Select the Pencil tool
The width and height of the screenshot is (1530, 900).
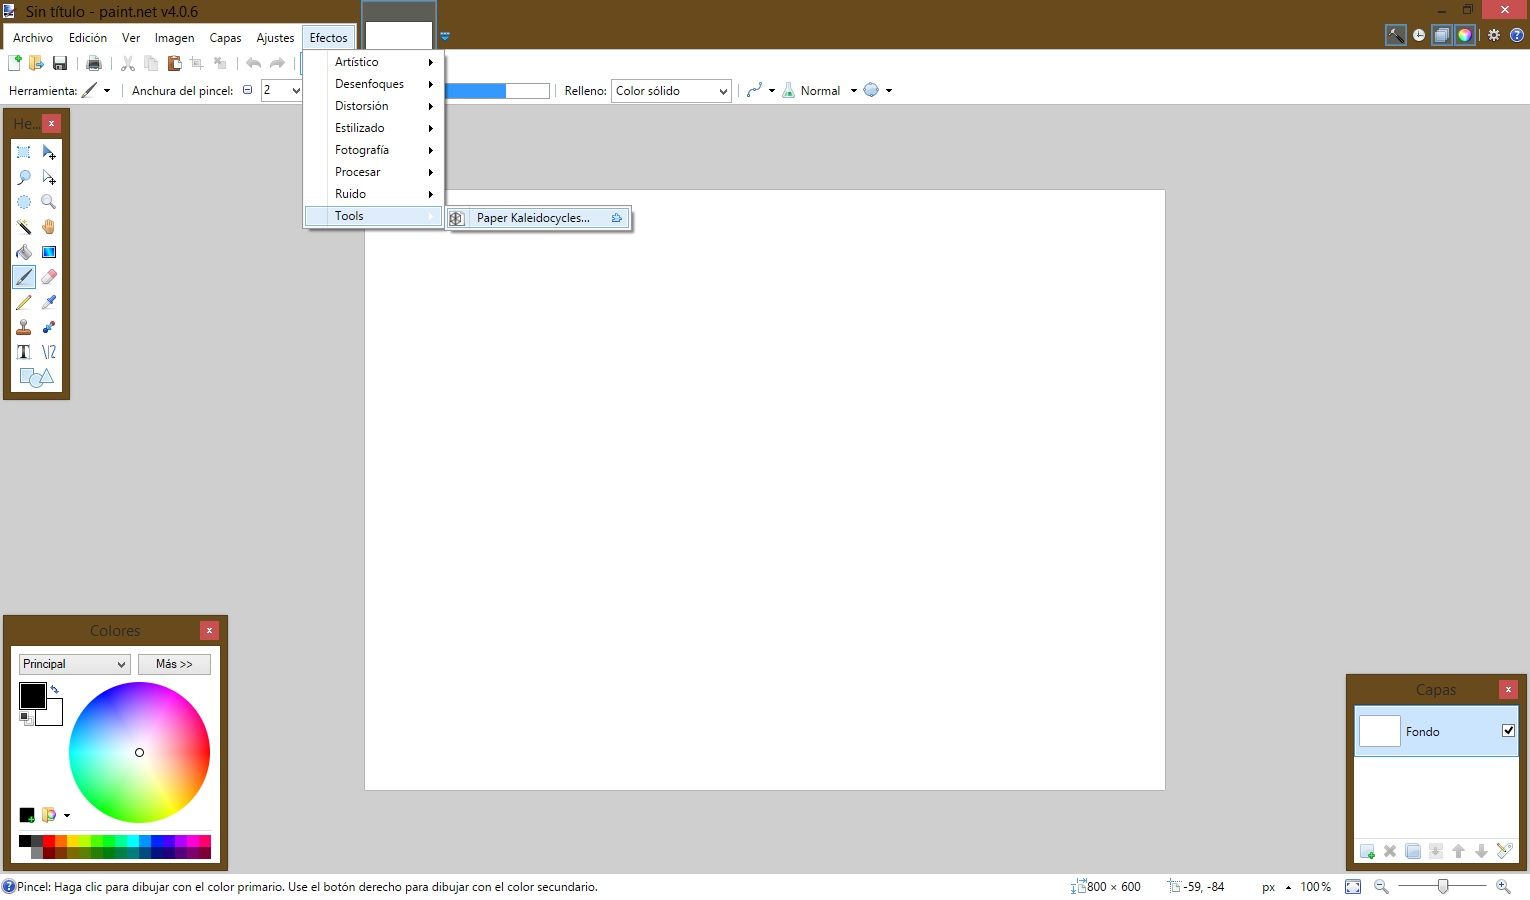(x=24, y=302)
